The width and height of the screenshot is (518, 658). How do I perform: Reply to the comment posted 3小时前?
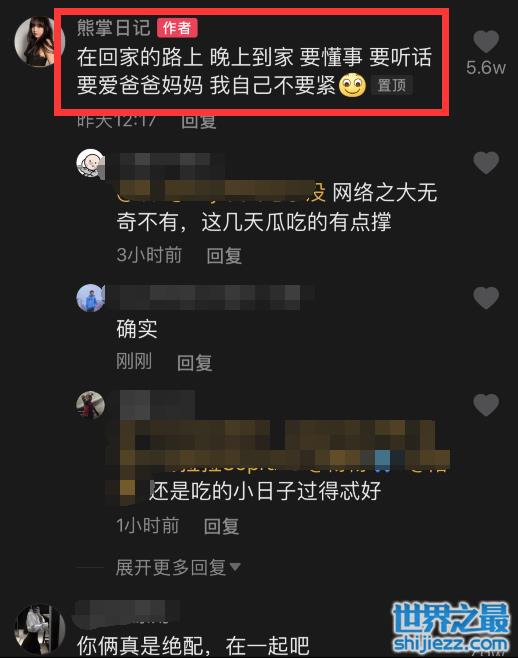pyautogui.click(x=224, y=256)
